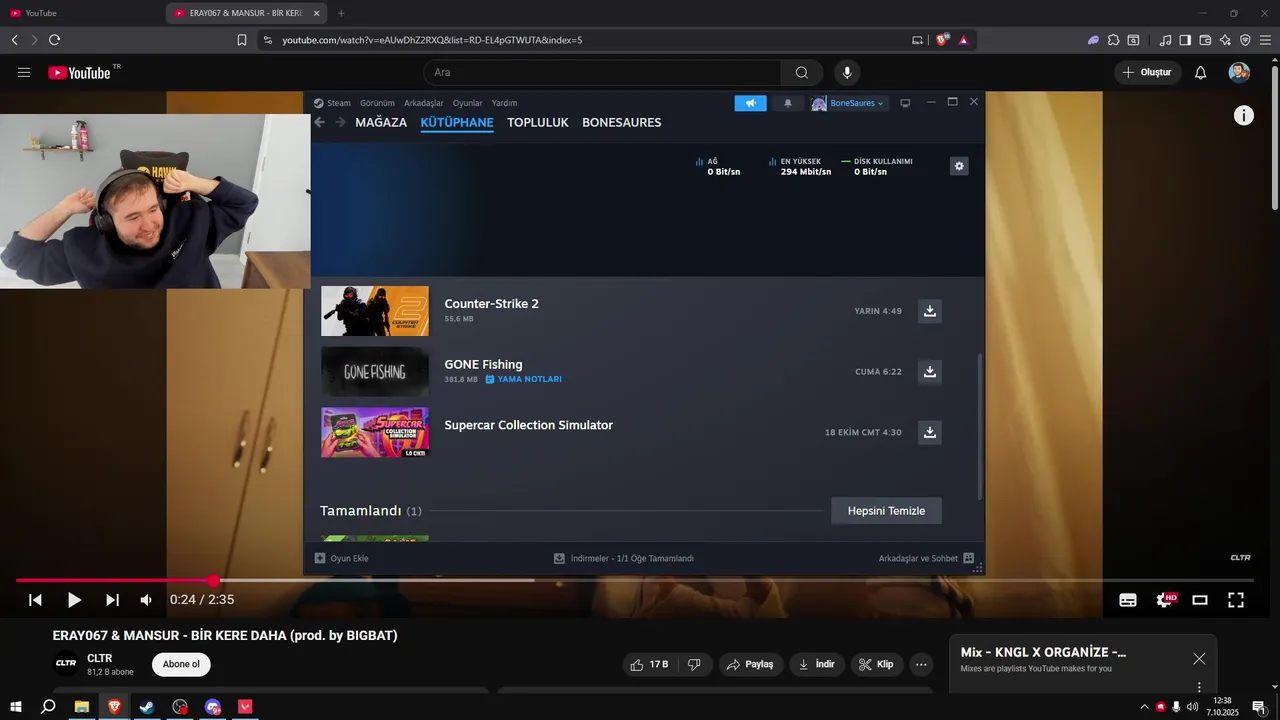Open video player settings gear
The image size is (1280, 720).
[x=1165, y=600]
